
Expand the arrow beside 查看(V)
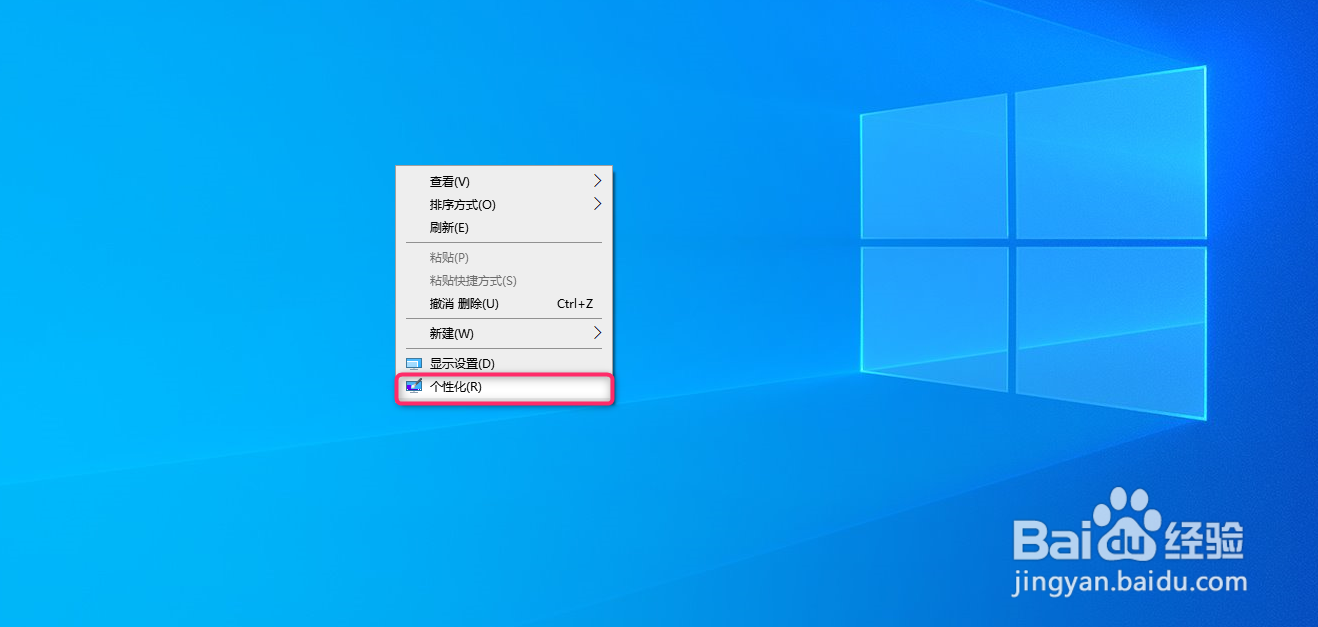tap(598, 181)
